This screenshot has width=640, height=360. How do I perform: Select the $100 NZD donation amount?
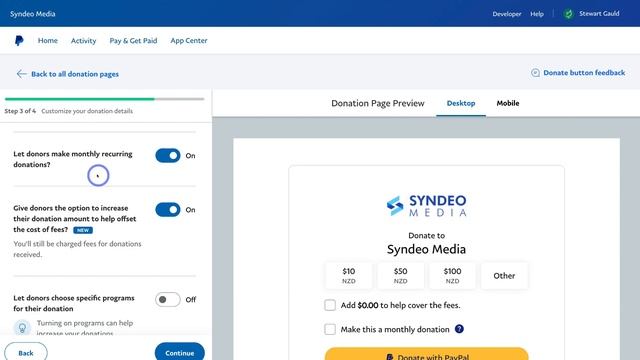point(452,276)
